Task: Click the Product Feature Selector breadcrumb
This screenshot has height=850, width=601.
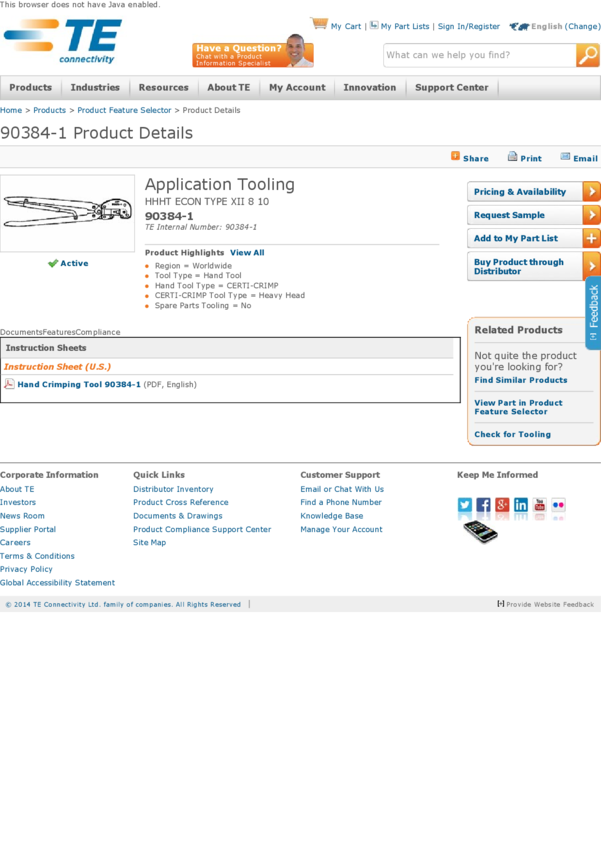Action: tap(124, 110)
